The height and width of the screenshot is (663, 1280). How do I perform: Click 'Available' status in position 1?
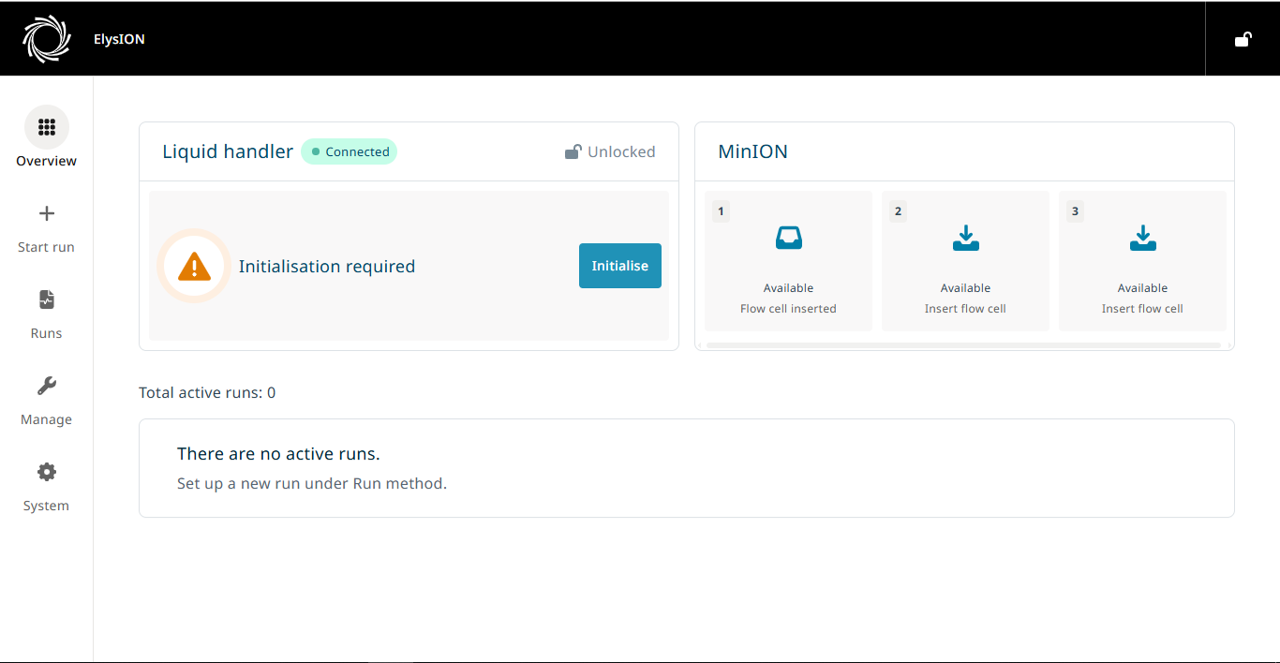coord(788,288)
